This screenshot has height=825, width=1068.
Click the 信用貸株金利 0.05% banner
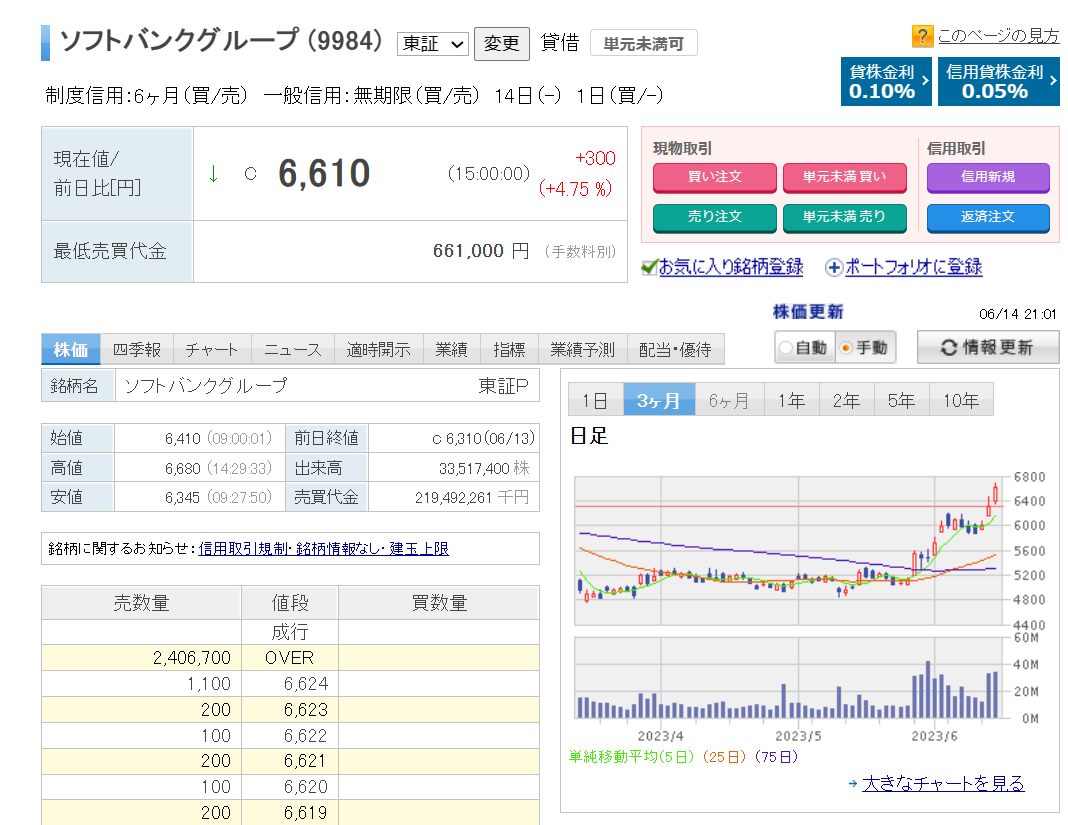(999, 82)
